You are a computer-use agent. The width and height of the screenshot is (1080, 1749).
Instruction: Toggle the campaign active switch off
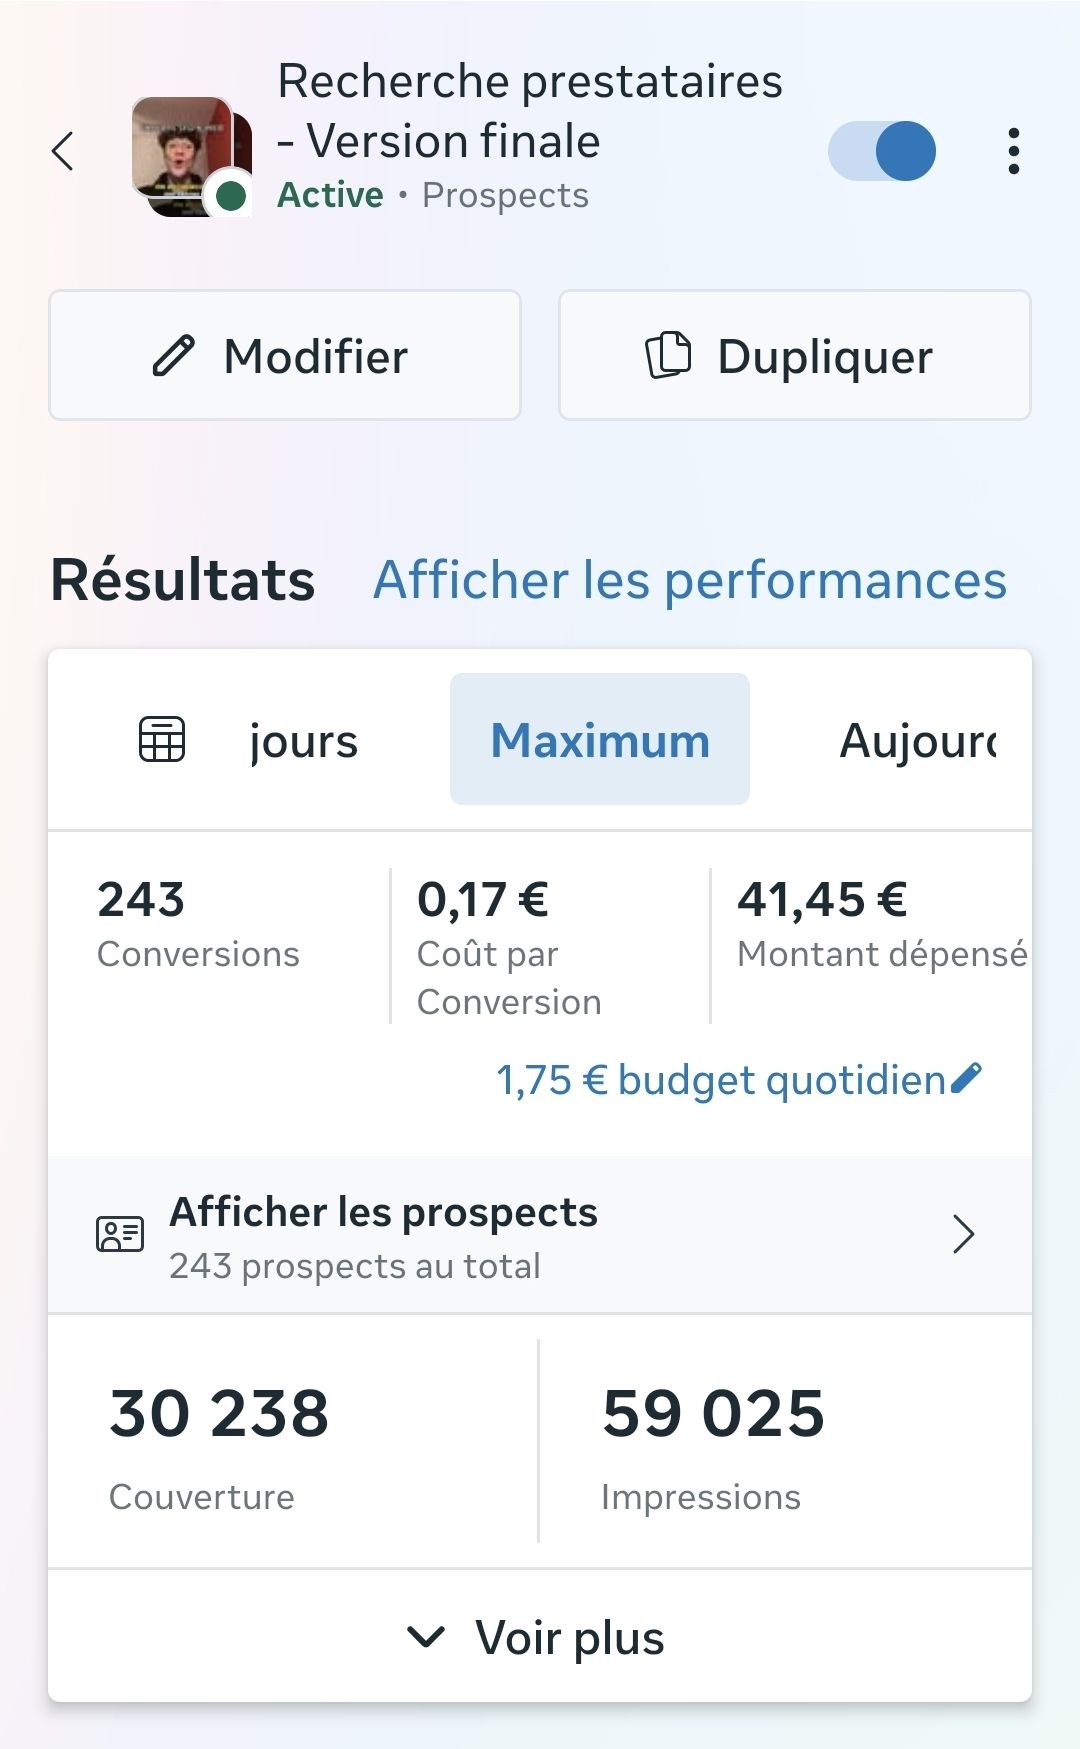pyautogui.click(x=881, y=151)
